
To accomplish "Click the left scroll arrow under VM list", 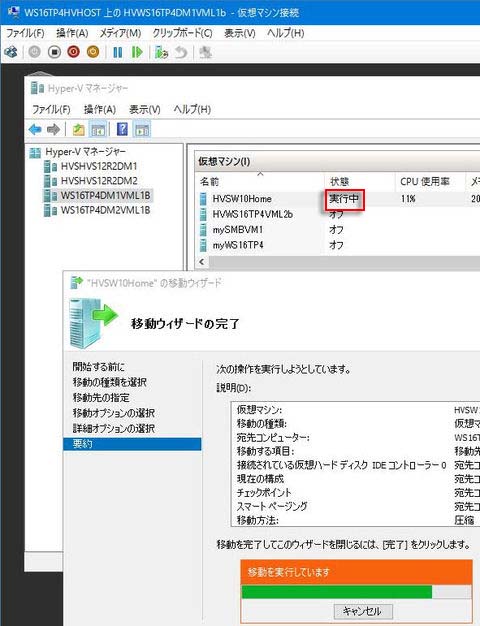I will [202, 262].
